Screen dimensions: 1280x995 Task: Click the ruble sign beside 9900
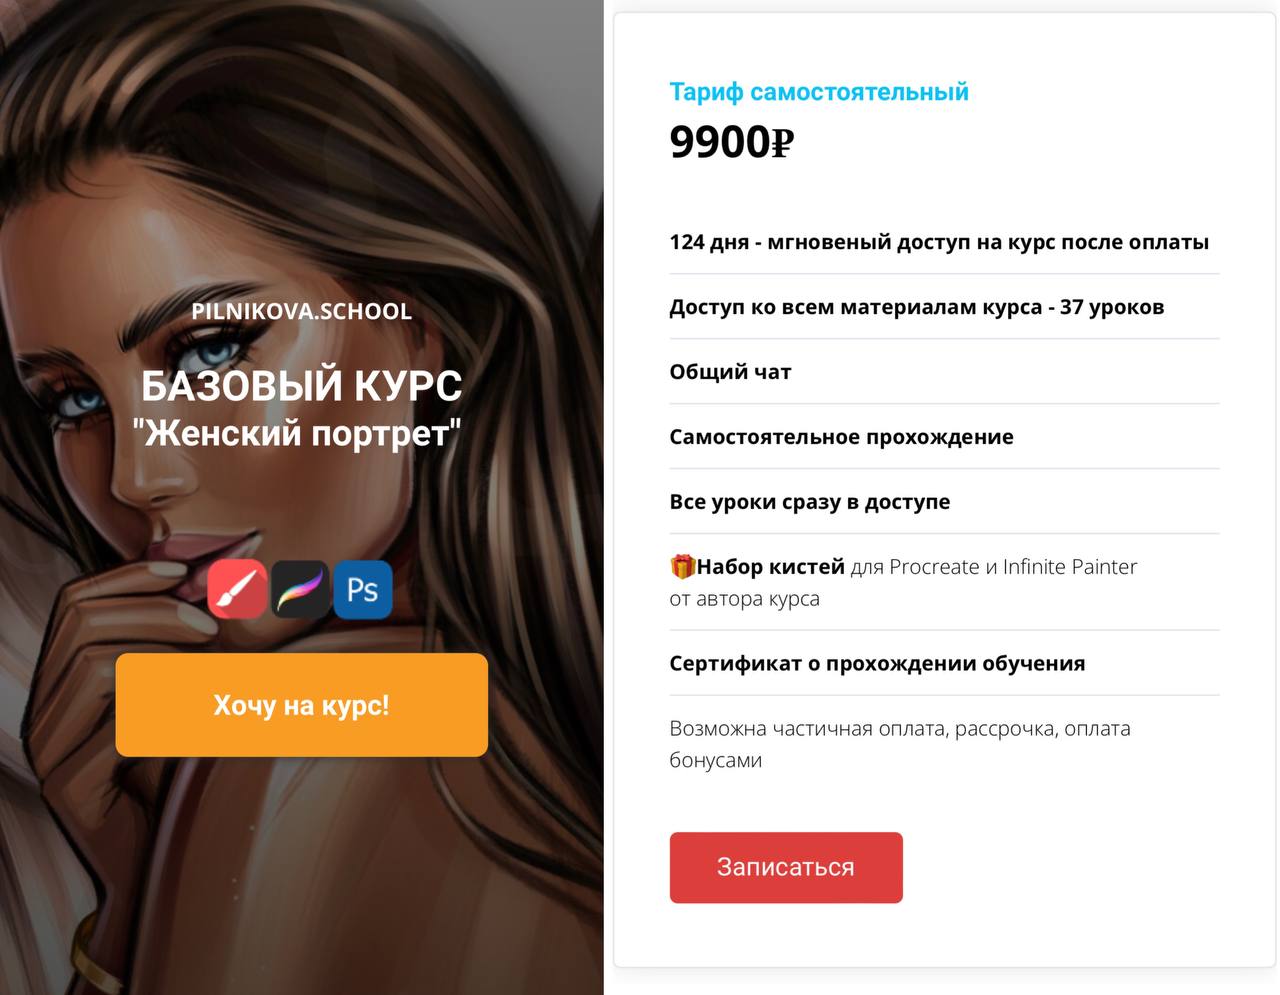pos(782,143)
